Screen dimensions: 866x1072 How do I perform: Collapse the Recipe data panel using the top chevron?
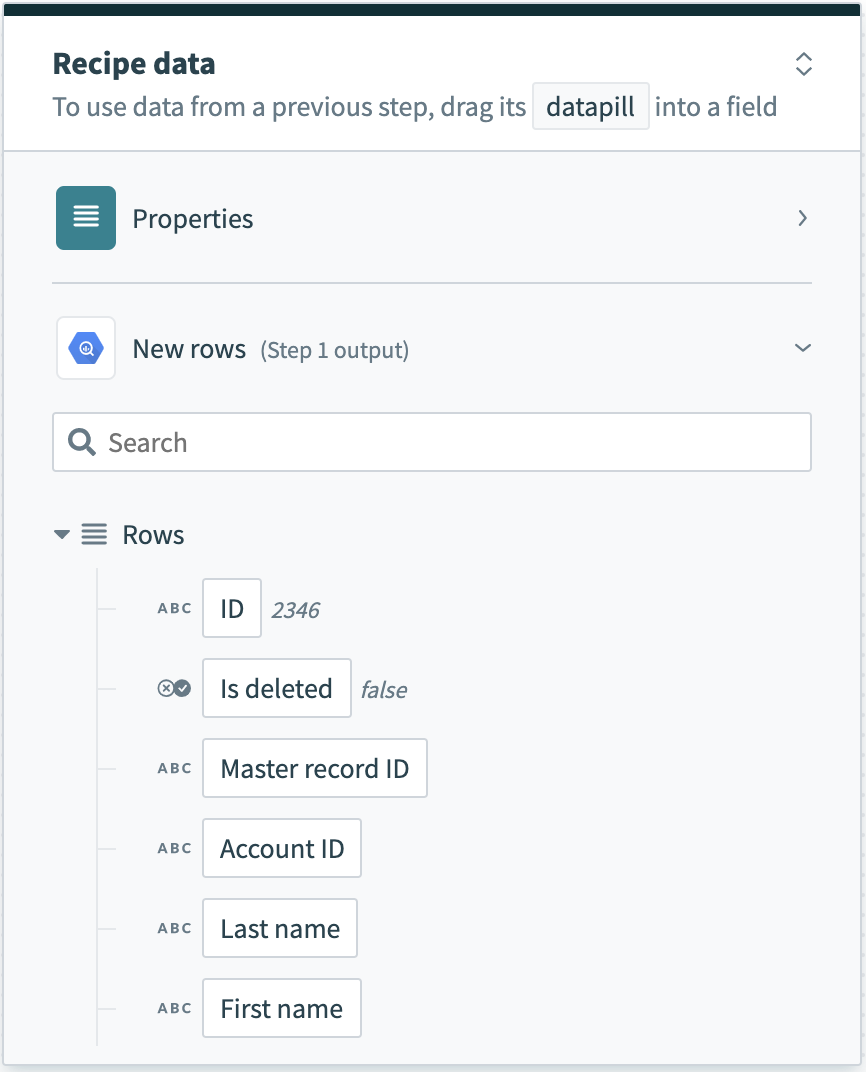point(803,64)
